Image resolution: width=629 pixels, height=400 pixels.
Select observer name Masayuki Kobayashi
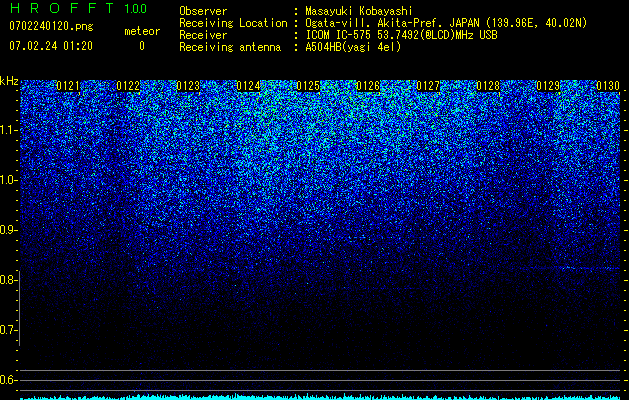(x=359, y=11)
